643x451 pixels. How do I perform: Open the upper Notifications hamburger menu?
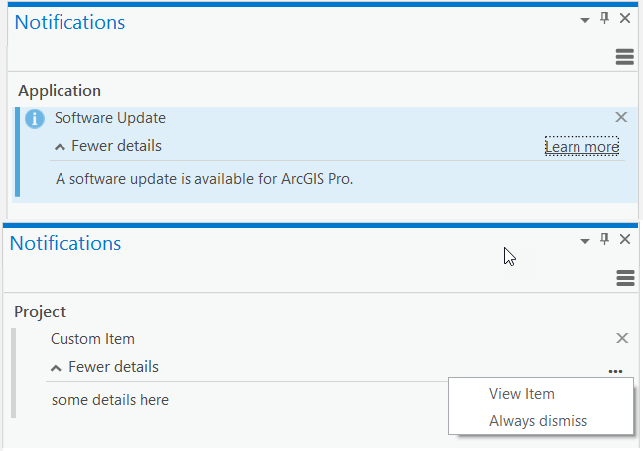pyautogui.click(x=624, y=57)
